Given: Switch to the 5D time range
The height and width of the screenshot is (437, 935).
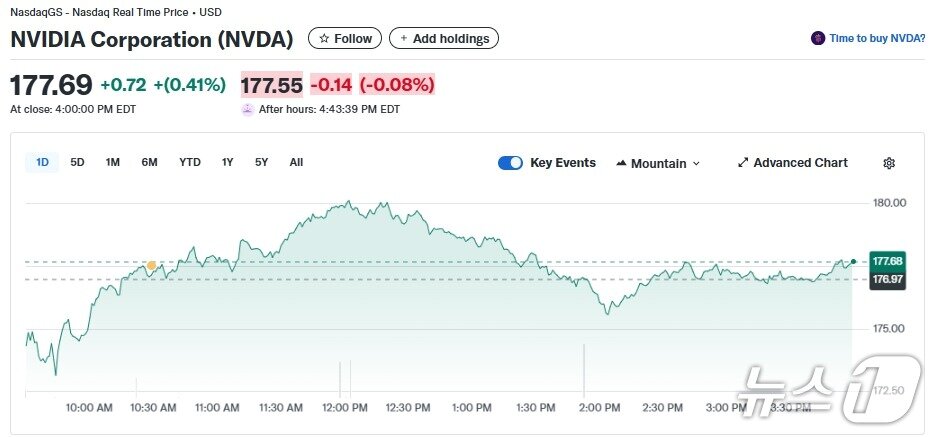Looking at the screenshot, I should point(78,162).
